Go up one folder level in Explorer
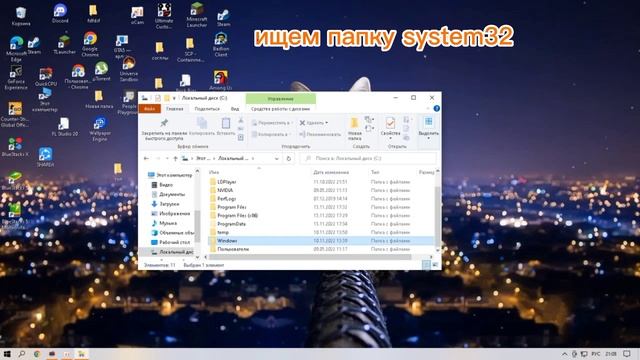 click(x=175, y=158)
